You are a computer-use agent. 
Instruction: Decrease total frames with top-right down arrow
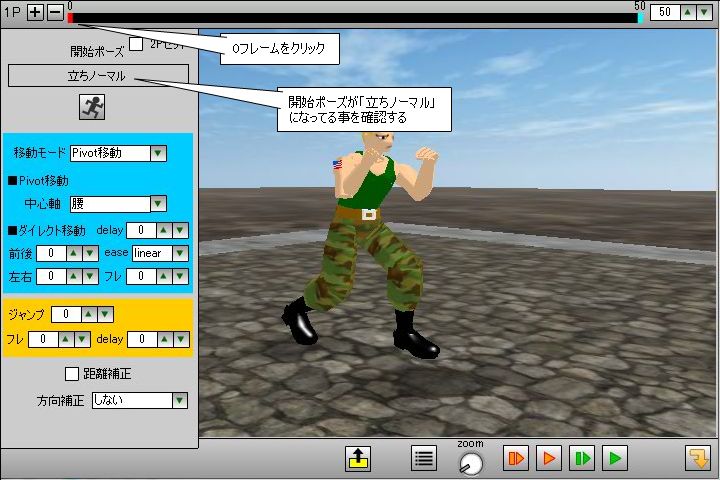click(x=704, y=12)
